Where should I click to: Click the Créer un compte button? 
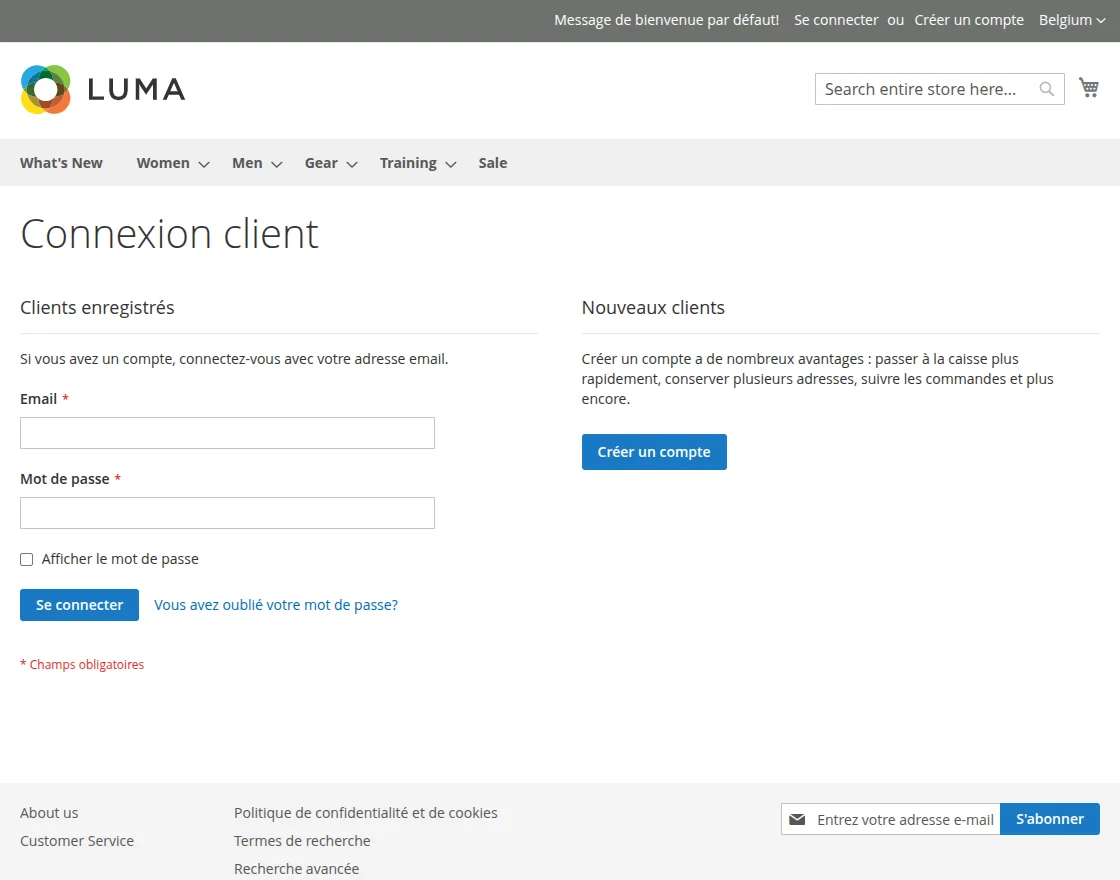coord(654,451)
